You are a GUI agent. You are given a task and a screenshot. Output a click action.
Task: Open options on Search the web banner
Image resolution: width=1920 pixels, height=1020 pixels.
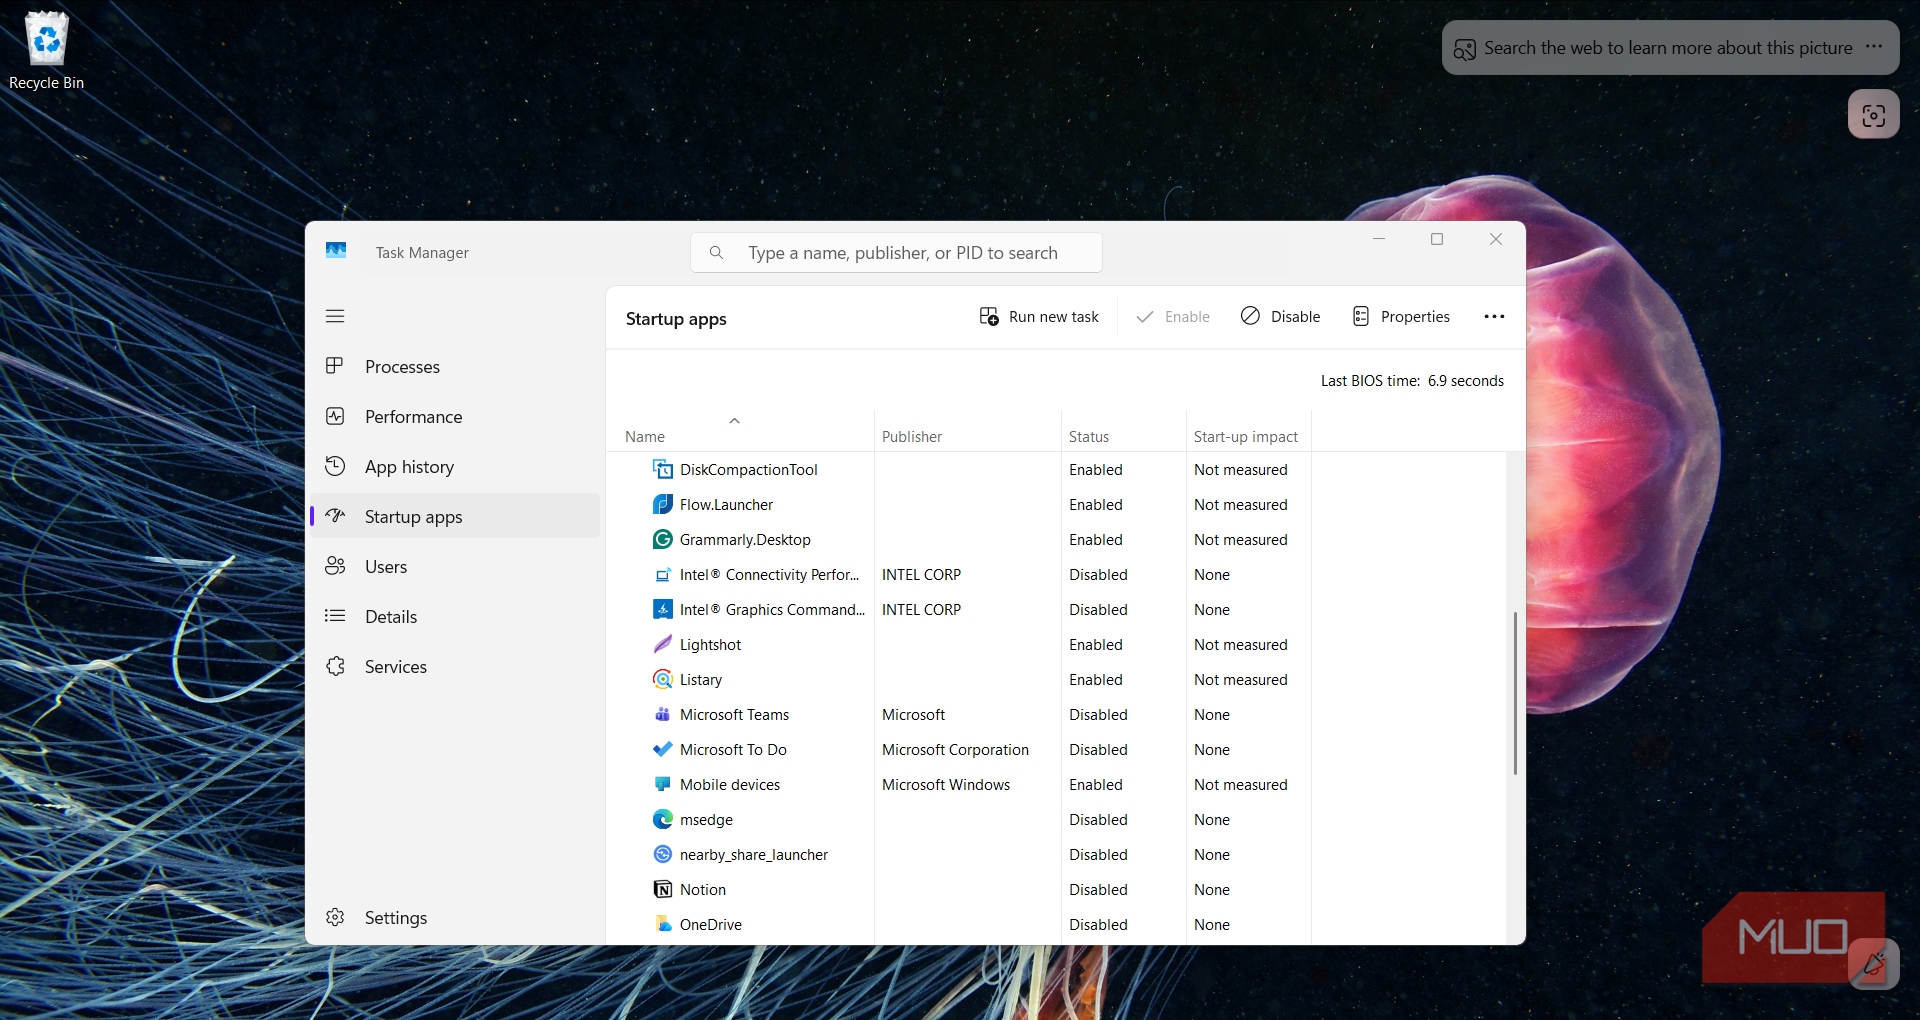(x=1874, y=47)
